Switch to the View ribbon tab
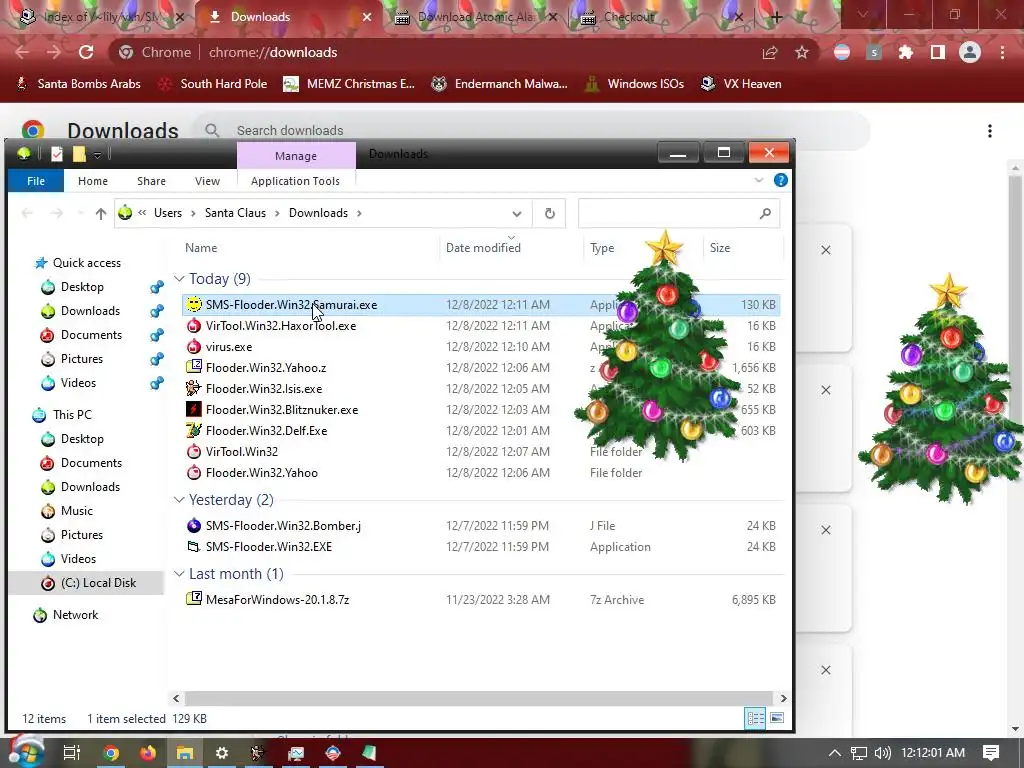This screenshot has height=768, width=1024. pos(207,181)
